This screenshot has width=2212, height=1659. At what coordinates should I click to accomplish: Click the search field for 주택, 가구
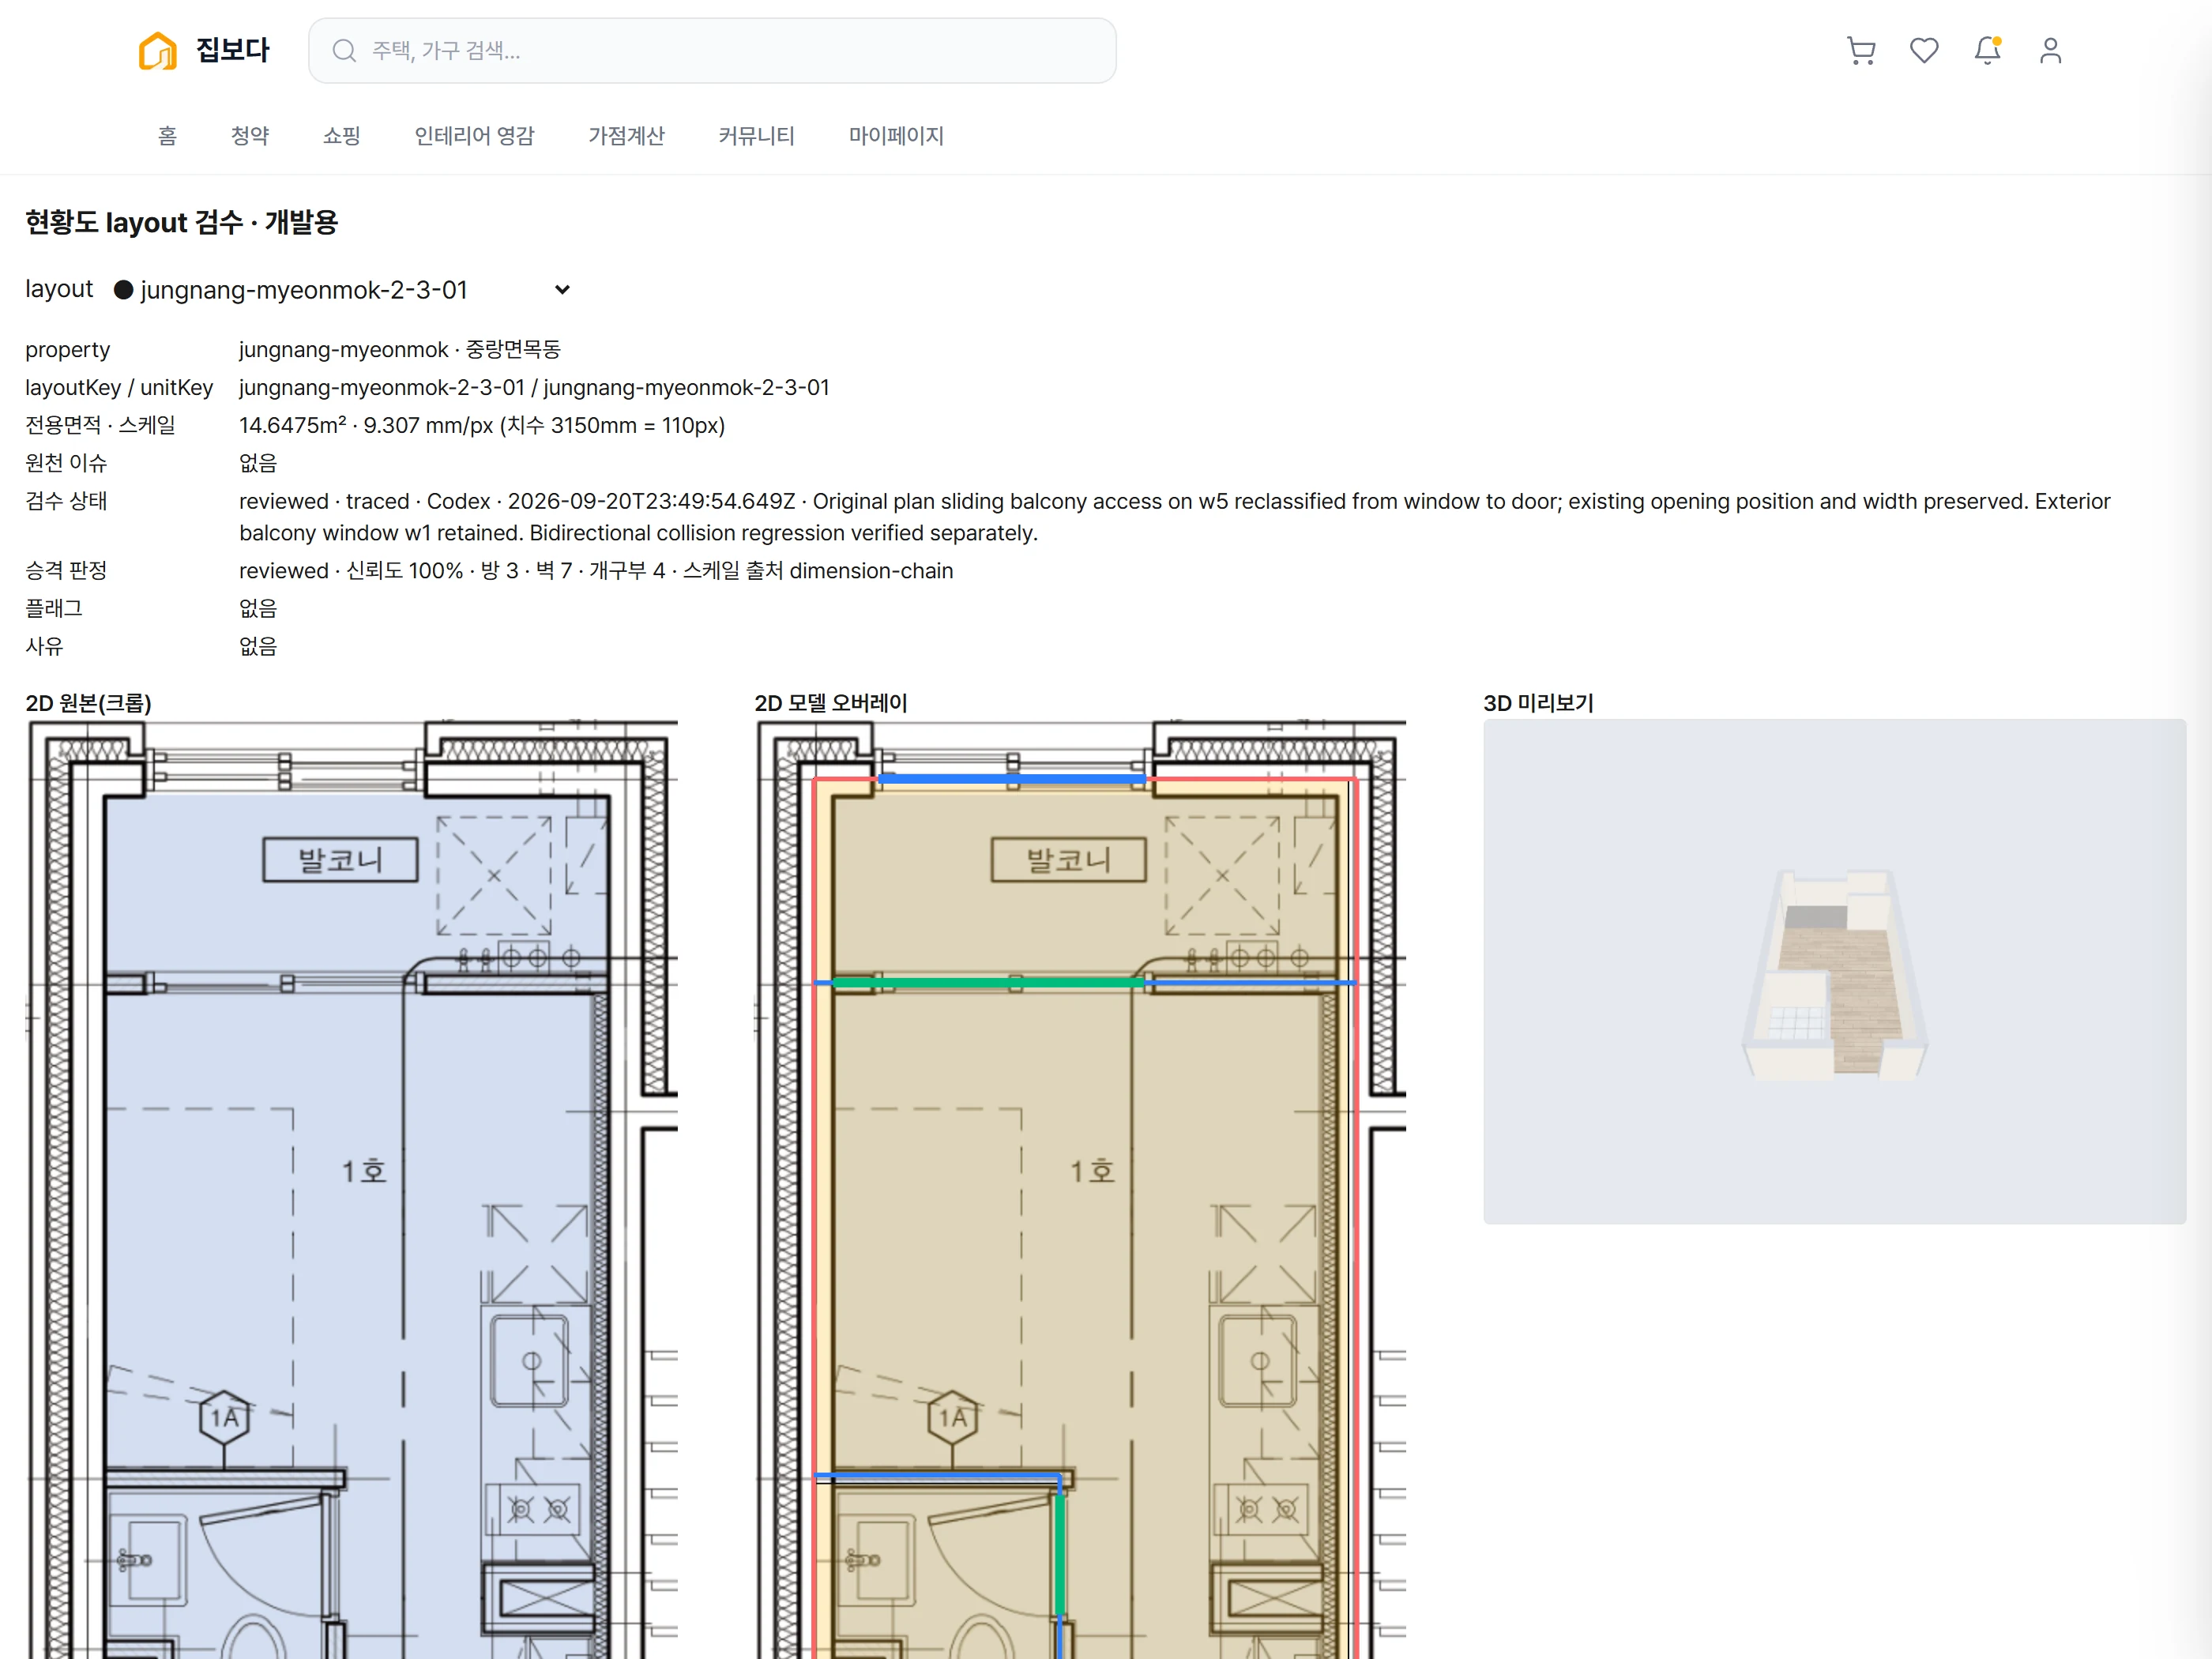[x=712, y=50]
